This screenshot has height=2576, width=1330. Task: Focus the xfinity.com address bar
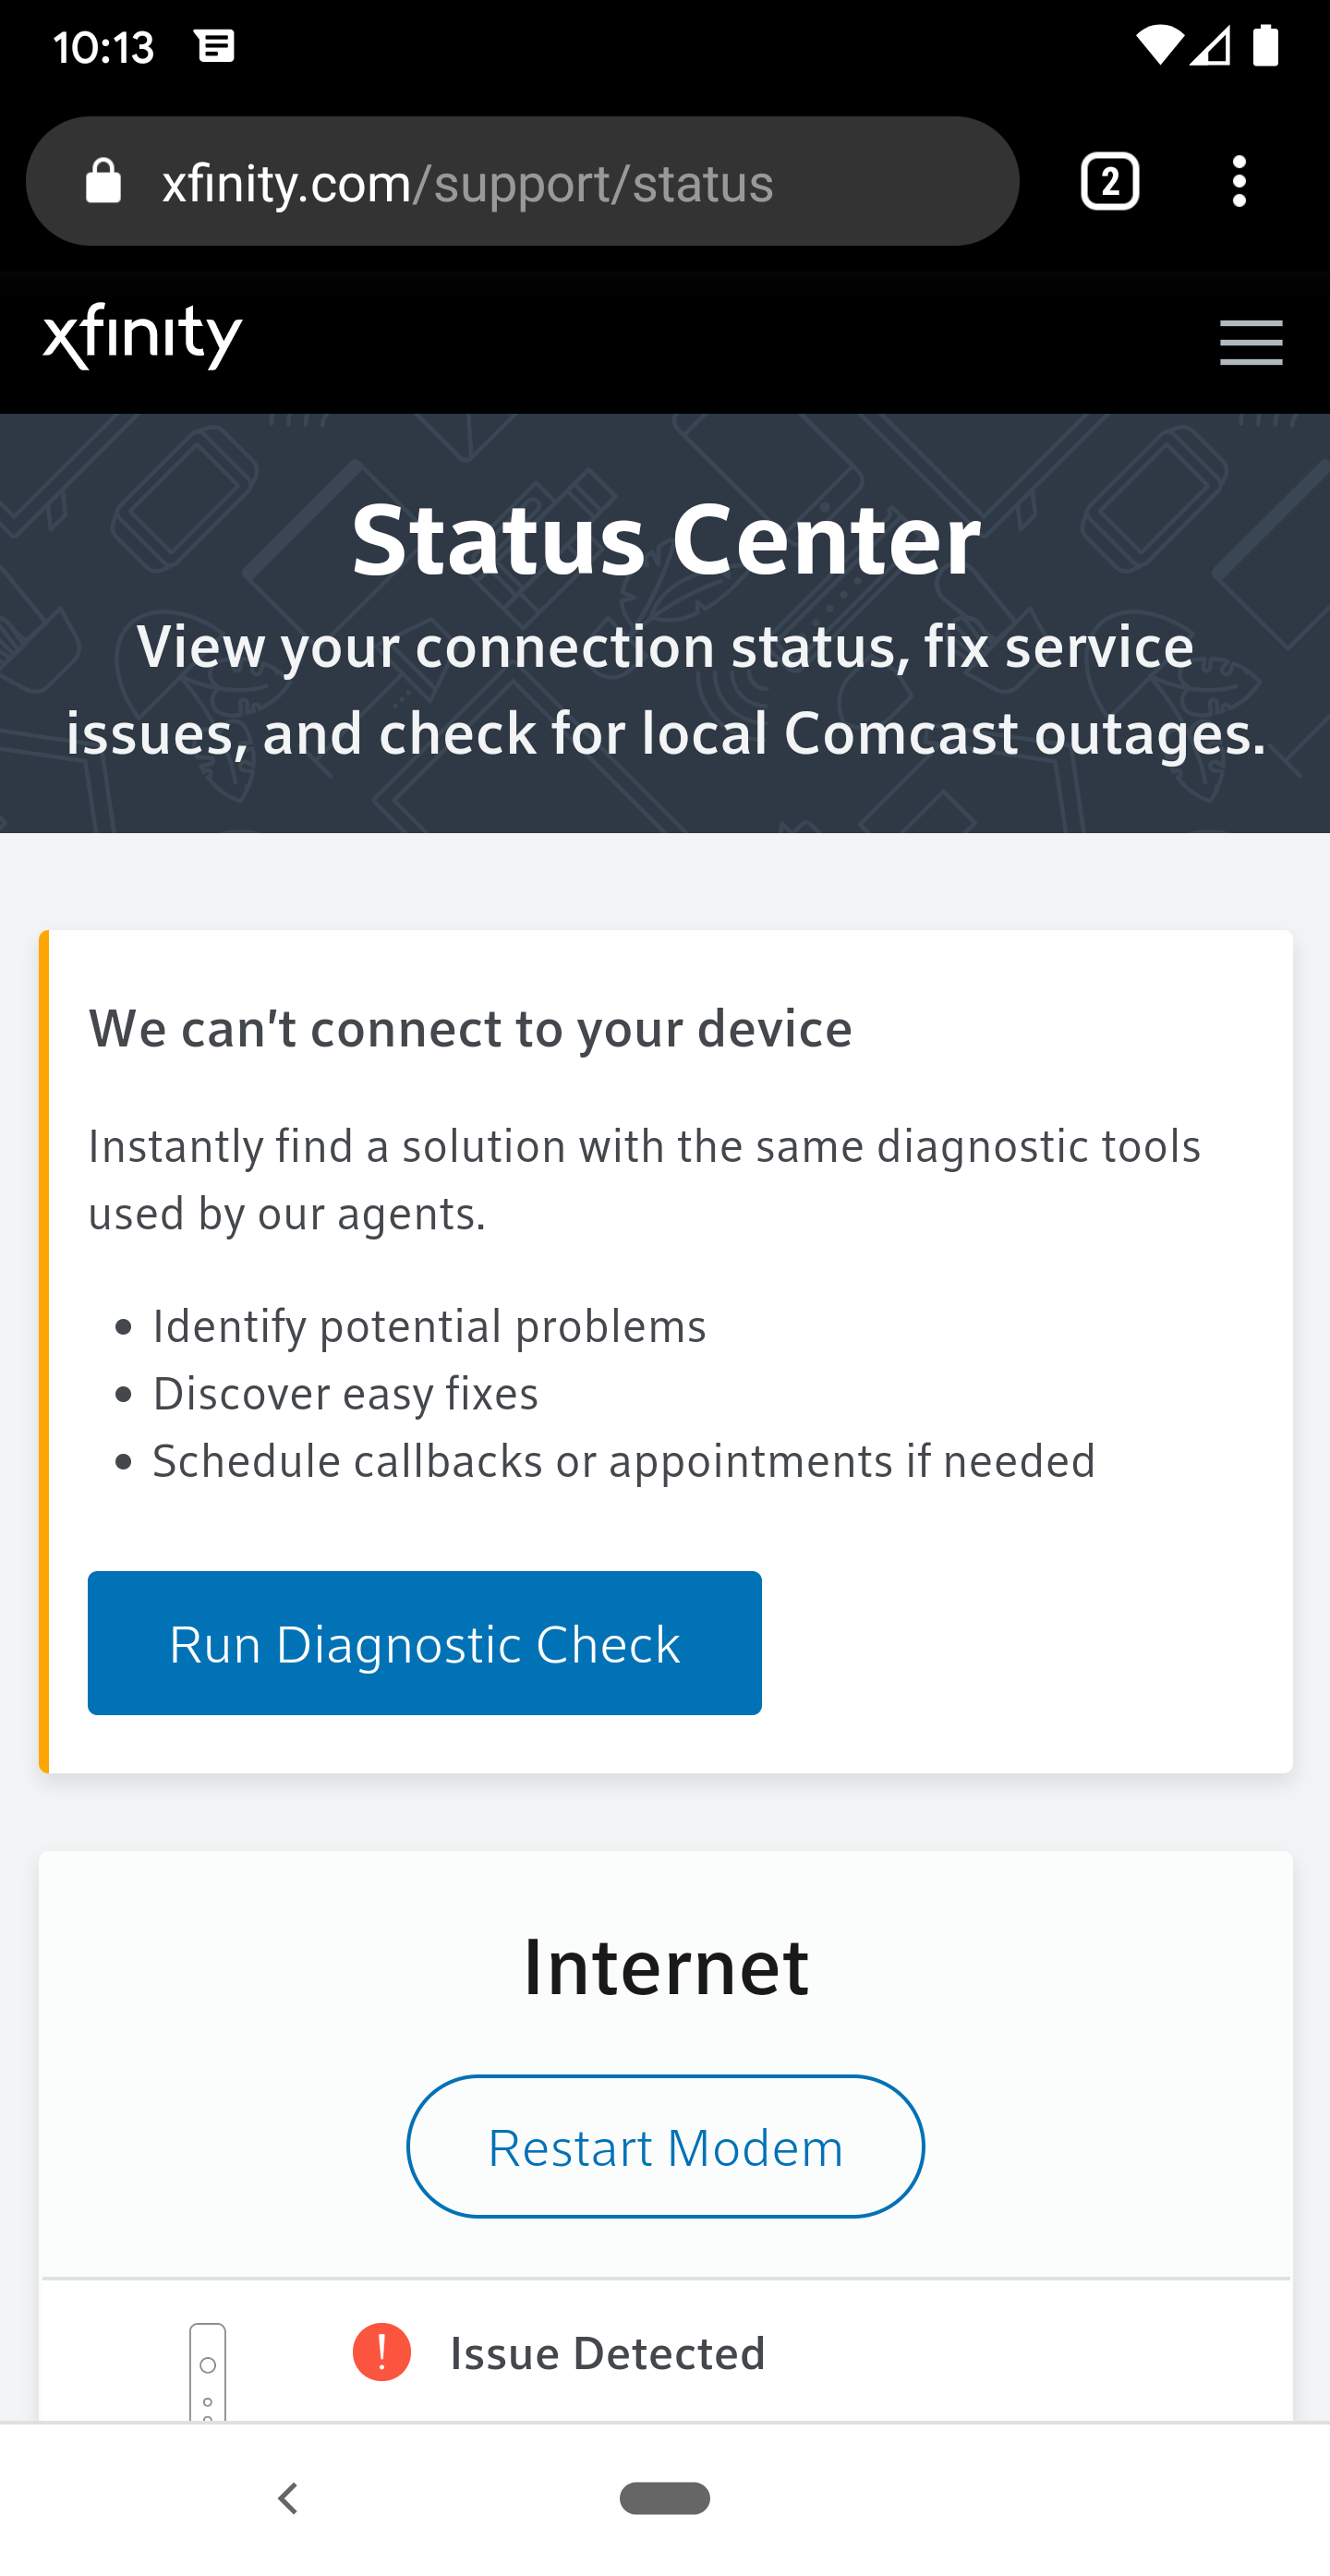(560, 183)
